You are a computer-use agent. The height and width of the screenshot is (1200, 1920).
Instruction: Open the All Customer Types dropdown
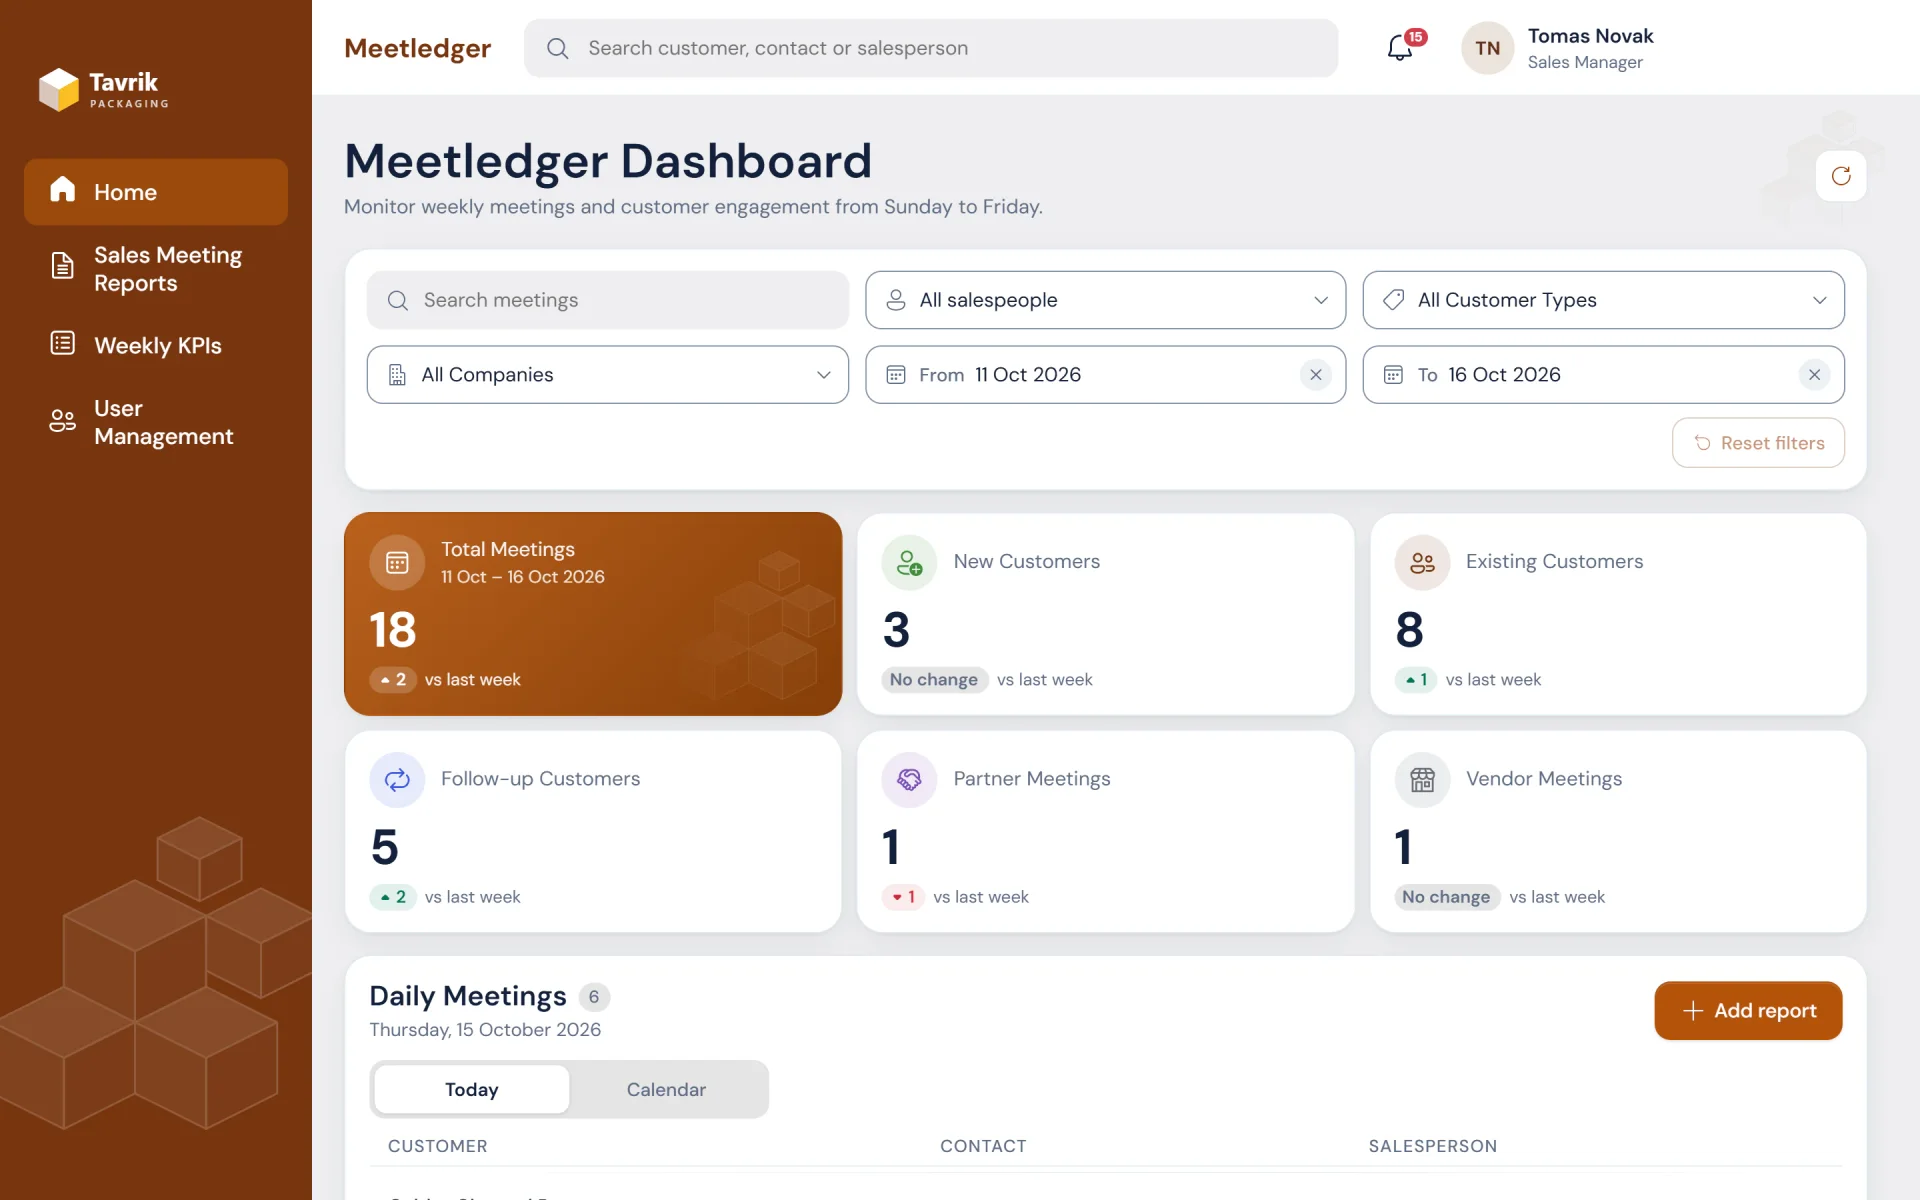[x=1603, y=300]
